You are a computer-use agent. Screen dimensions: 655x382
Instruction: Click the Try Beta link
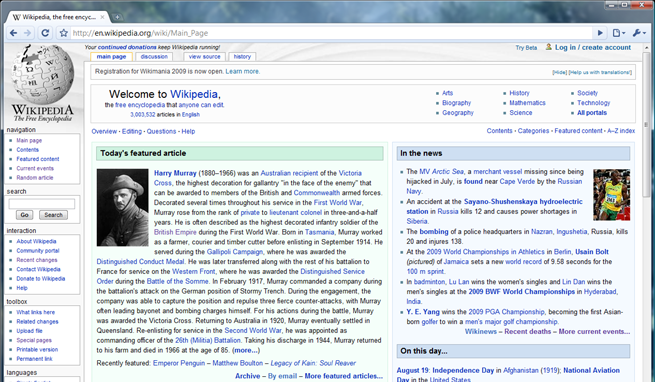point(526,48)
